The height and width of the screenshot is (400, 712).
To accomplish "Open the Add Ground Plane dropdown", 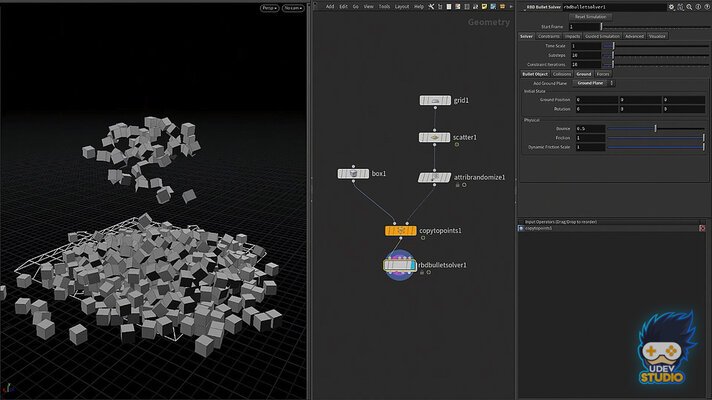I will (593, 83).
